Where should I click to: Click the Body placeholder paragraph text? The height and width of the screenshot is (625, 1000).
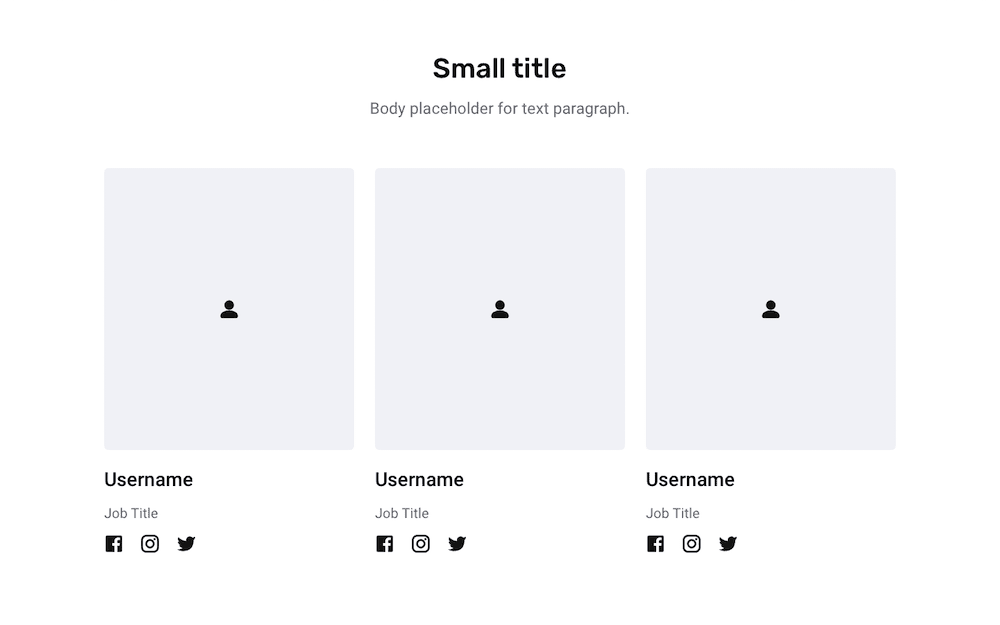499,109
